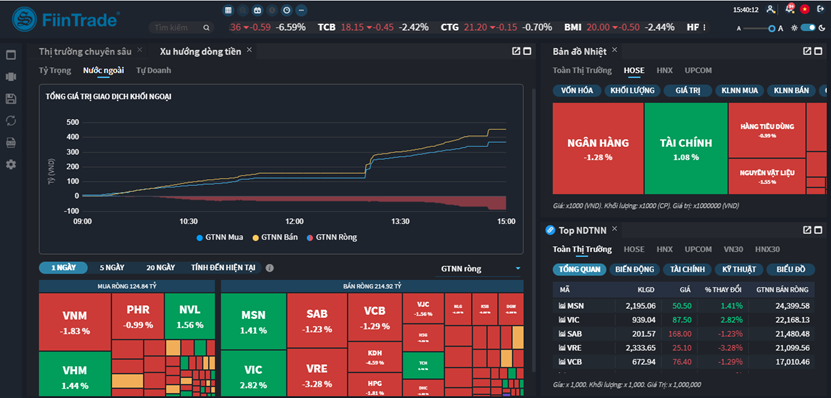Maximize the Top NDTNN panel
The width and height of the screenshot is (831, 398).
819,229
